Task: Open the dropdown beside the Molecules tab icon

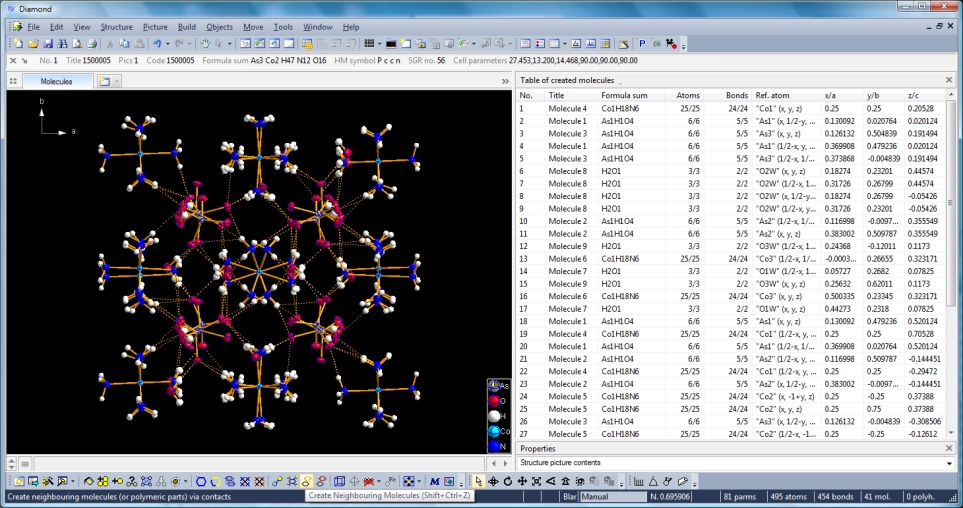Action: pos(119,81)
